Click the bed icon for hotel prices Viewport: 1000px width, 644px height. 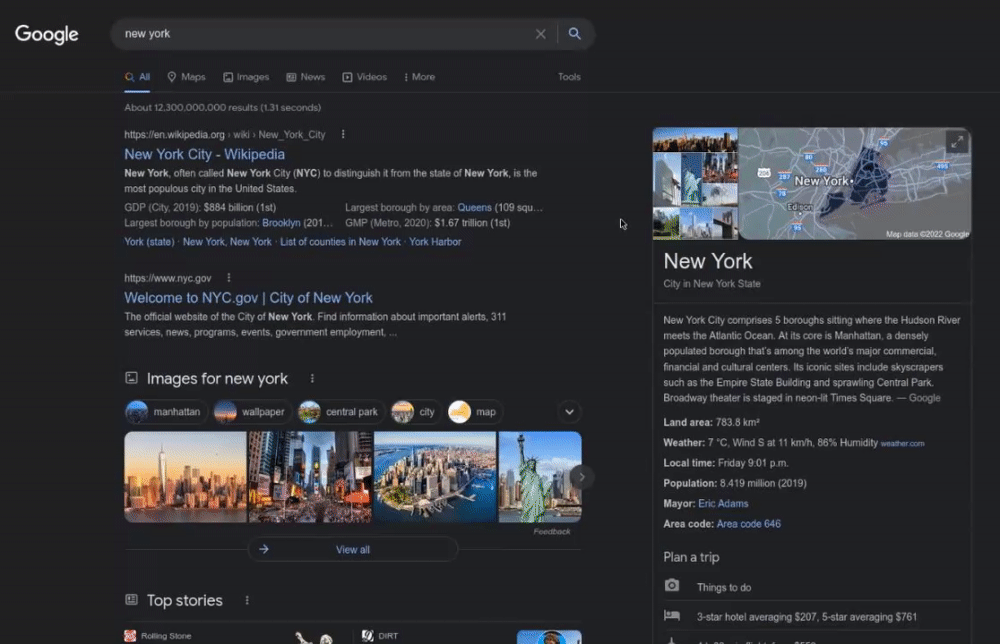pos(672,616)
